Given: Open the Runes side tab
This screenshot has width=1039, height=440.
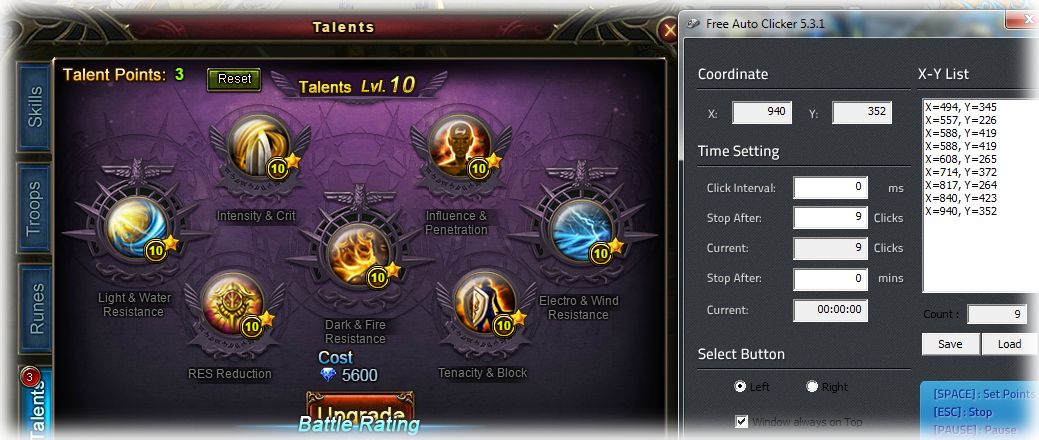Looking at the screenshot, I should point(34,308).
